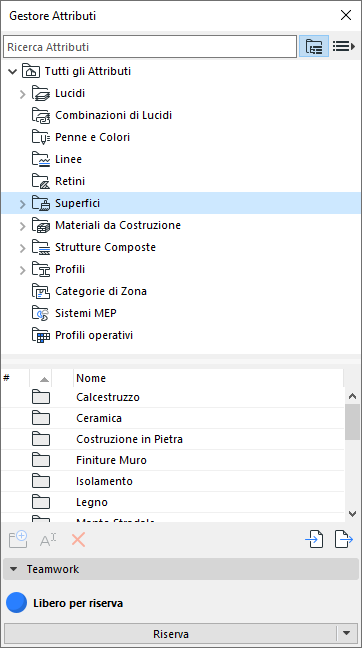Screen dimensions: 362x648
Task: Select the Strutture Composte icon
Action: point(41,247)
